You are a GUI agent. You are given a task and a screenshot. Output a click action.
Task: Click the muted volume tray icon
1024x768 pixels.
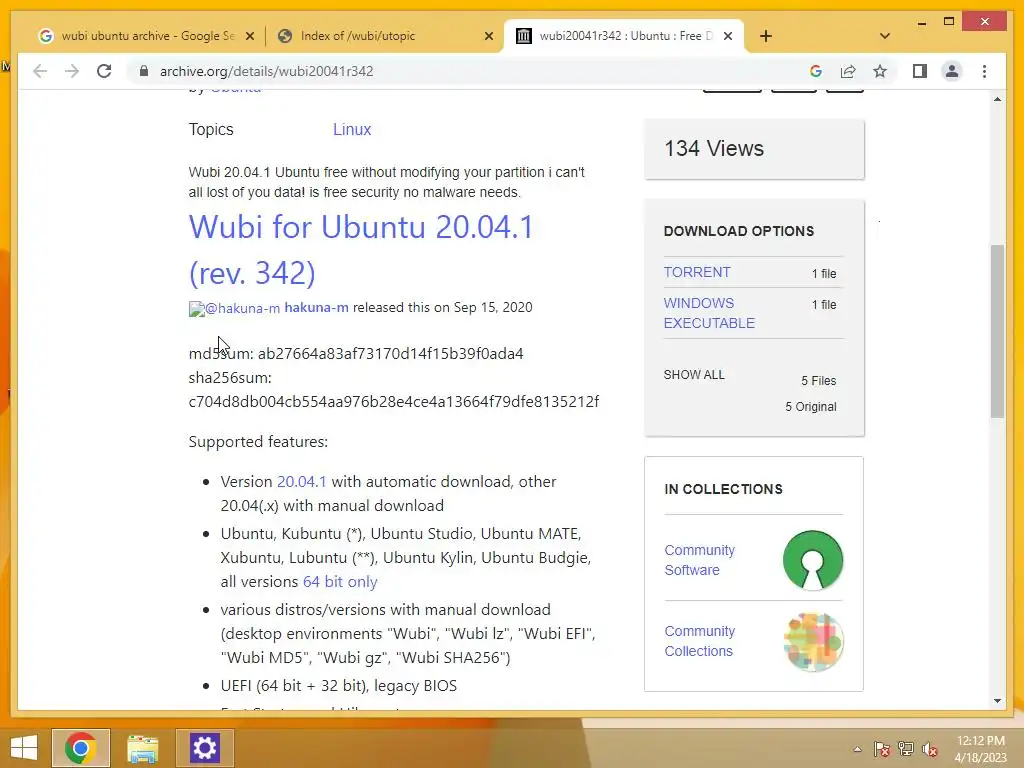click(x=929, y=749)
